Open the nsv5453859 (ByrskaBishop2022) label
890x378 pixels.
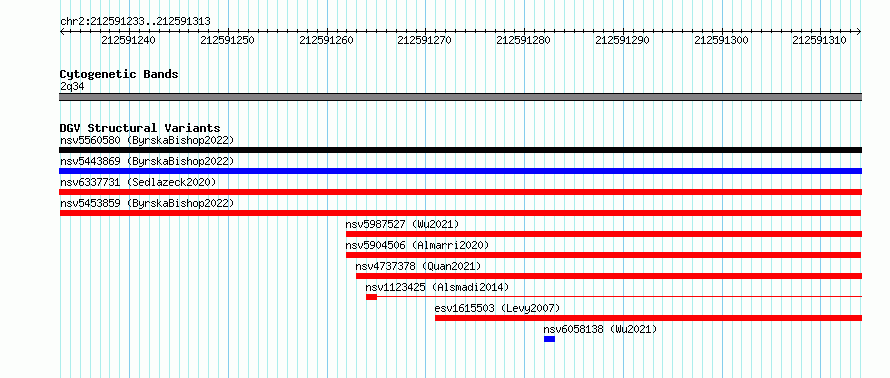point(147,203)
